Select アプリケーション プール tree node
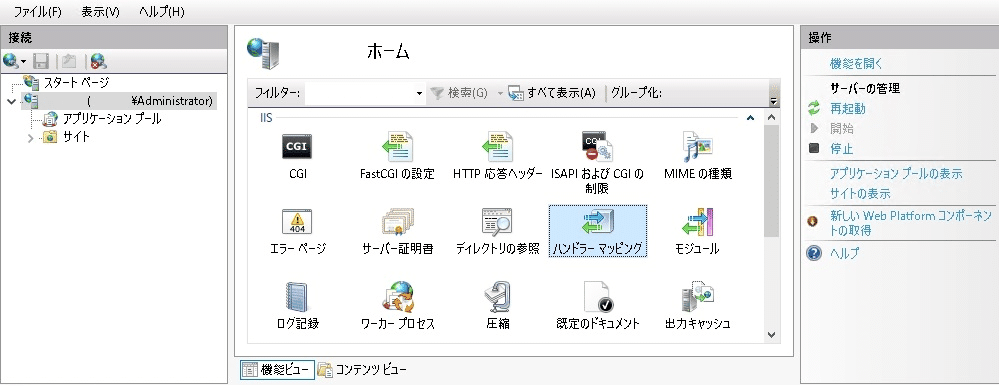 pyautogui.click(x=112, y=118)
